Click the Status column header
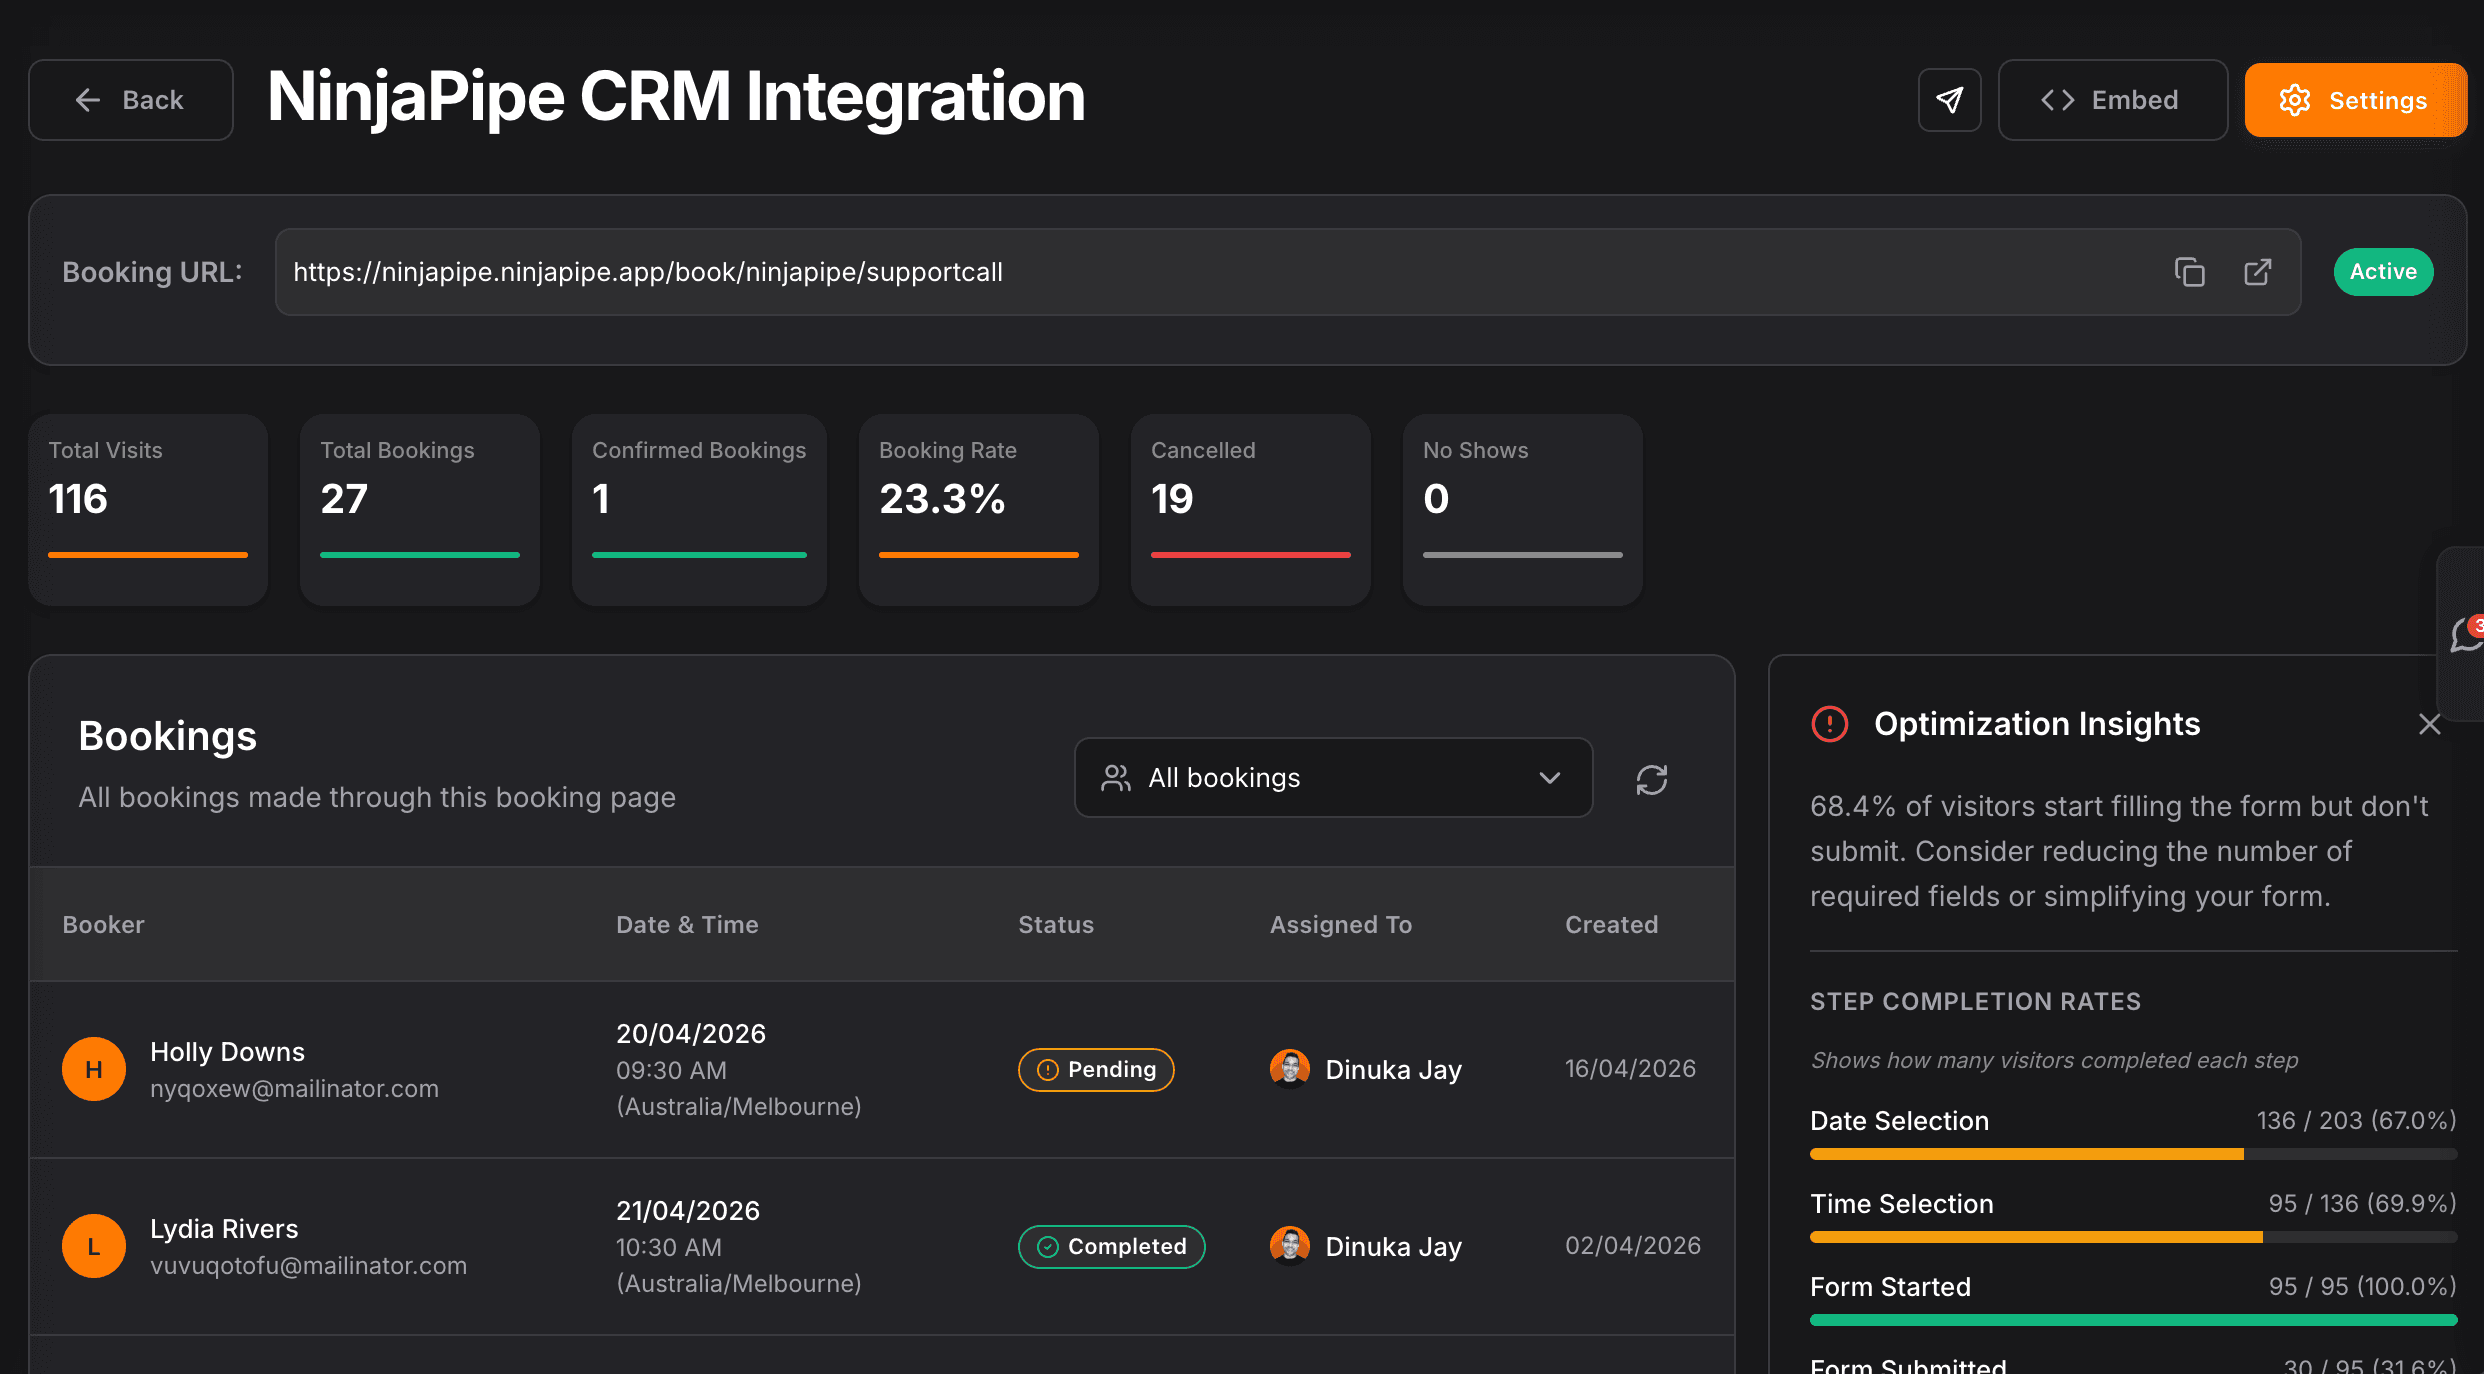This screenshot has width=2484, height=1374. pos(1056,925)
